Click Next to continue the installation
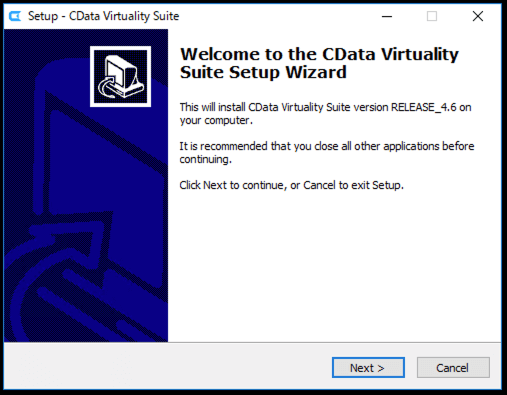 click(368, 368)
